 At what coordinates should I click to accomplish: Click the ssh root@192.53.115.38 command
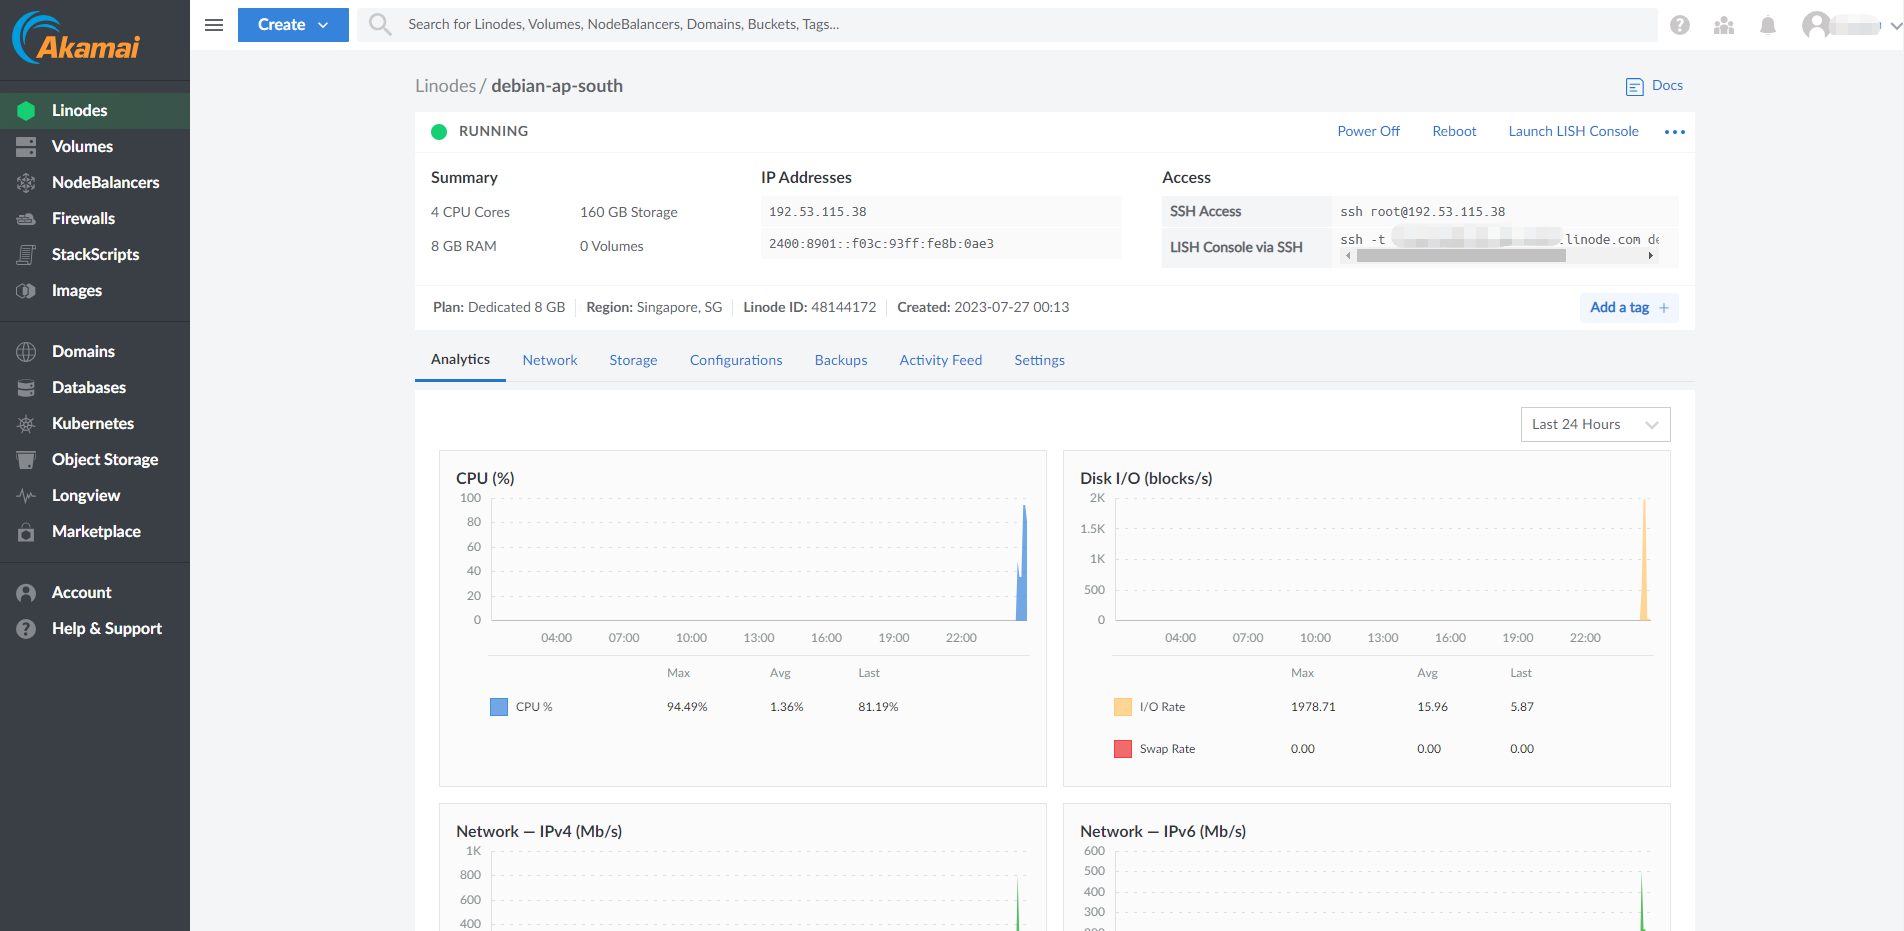1422,212
